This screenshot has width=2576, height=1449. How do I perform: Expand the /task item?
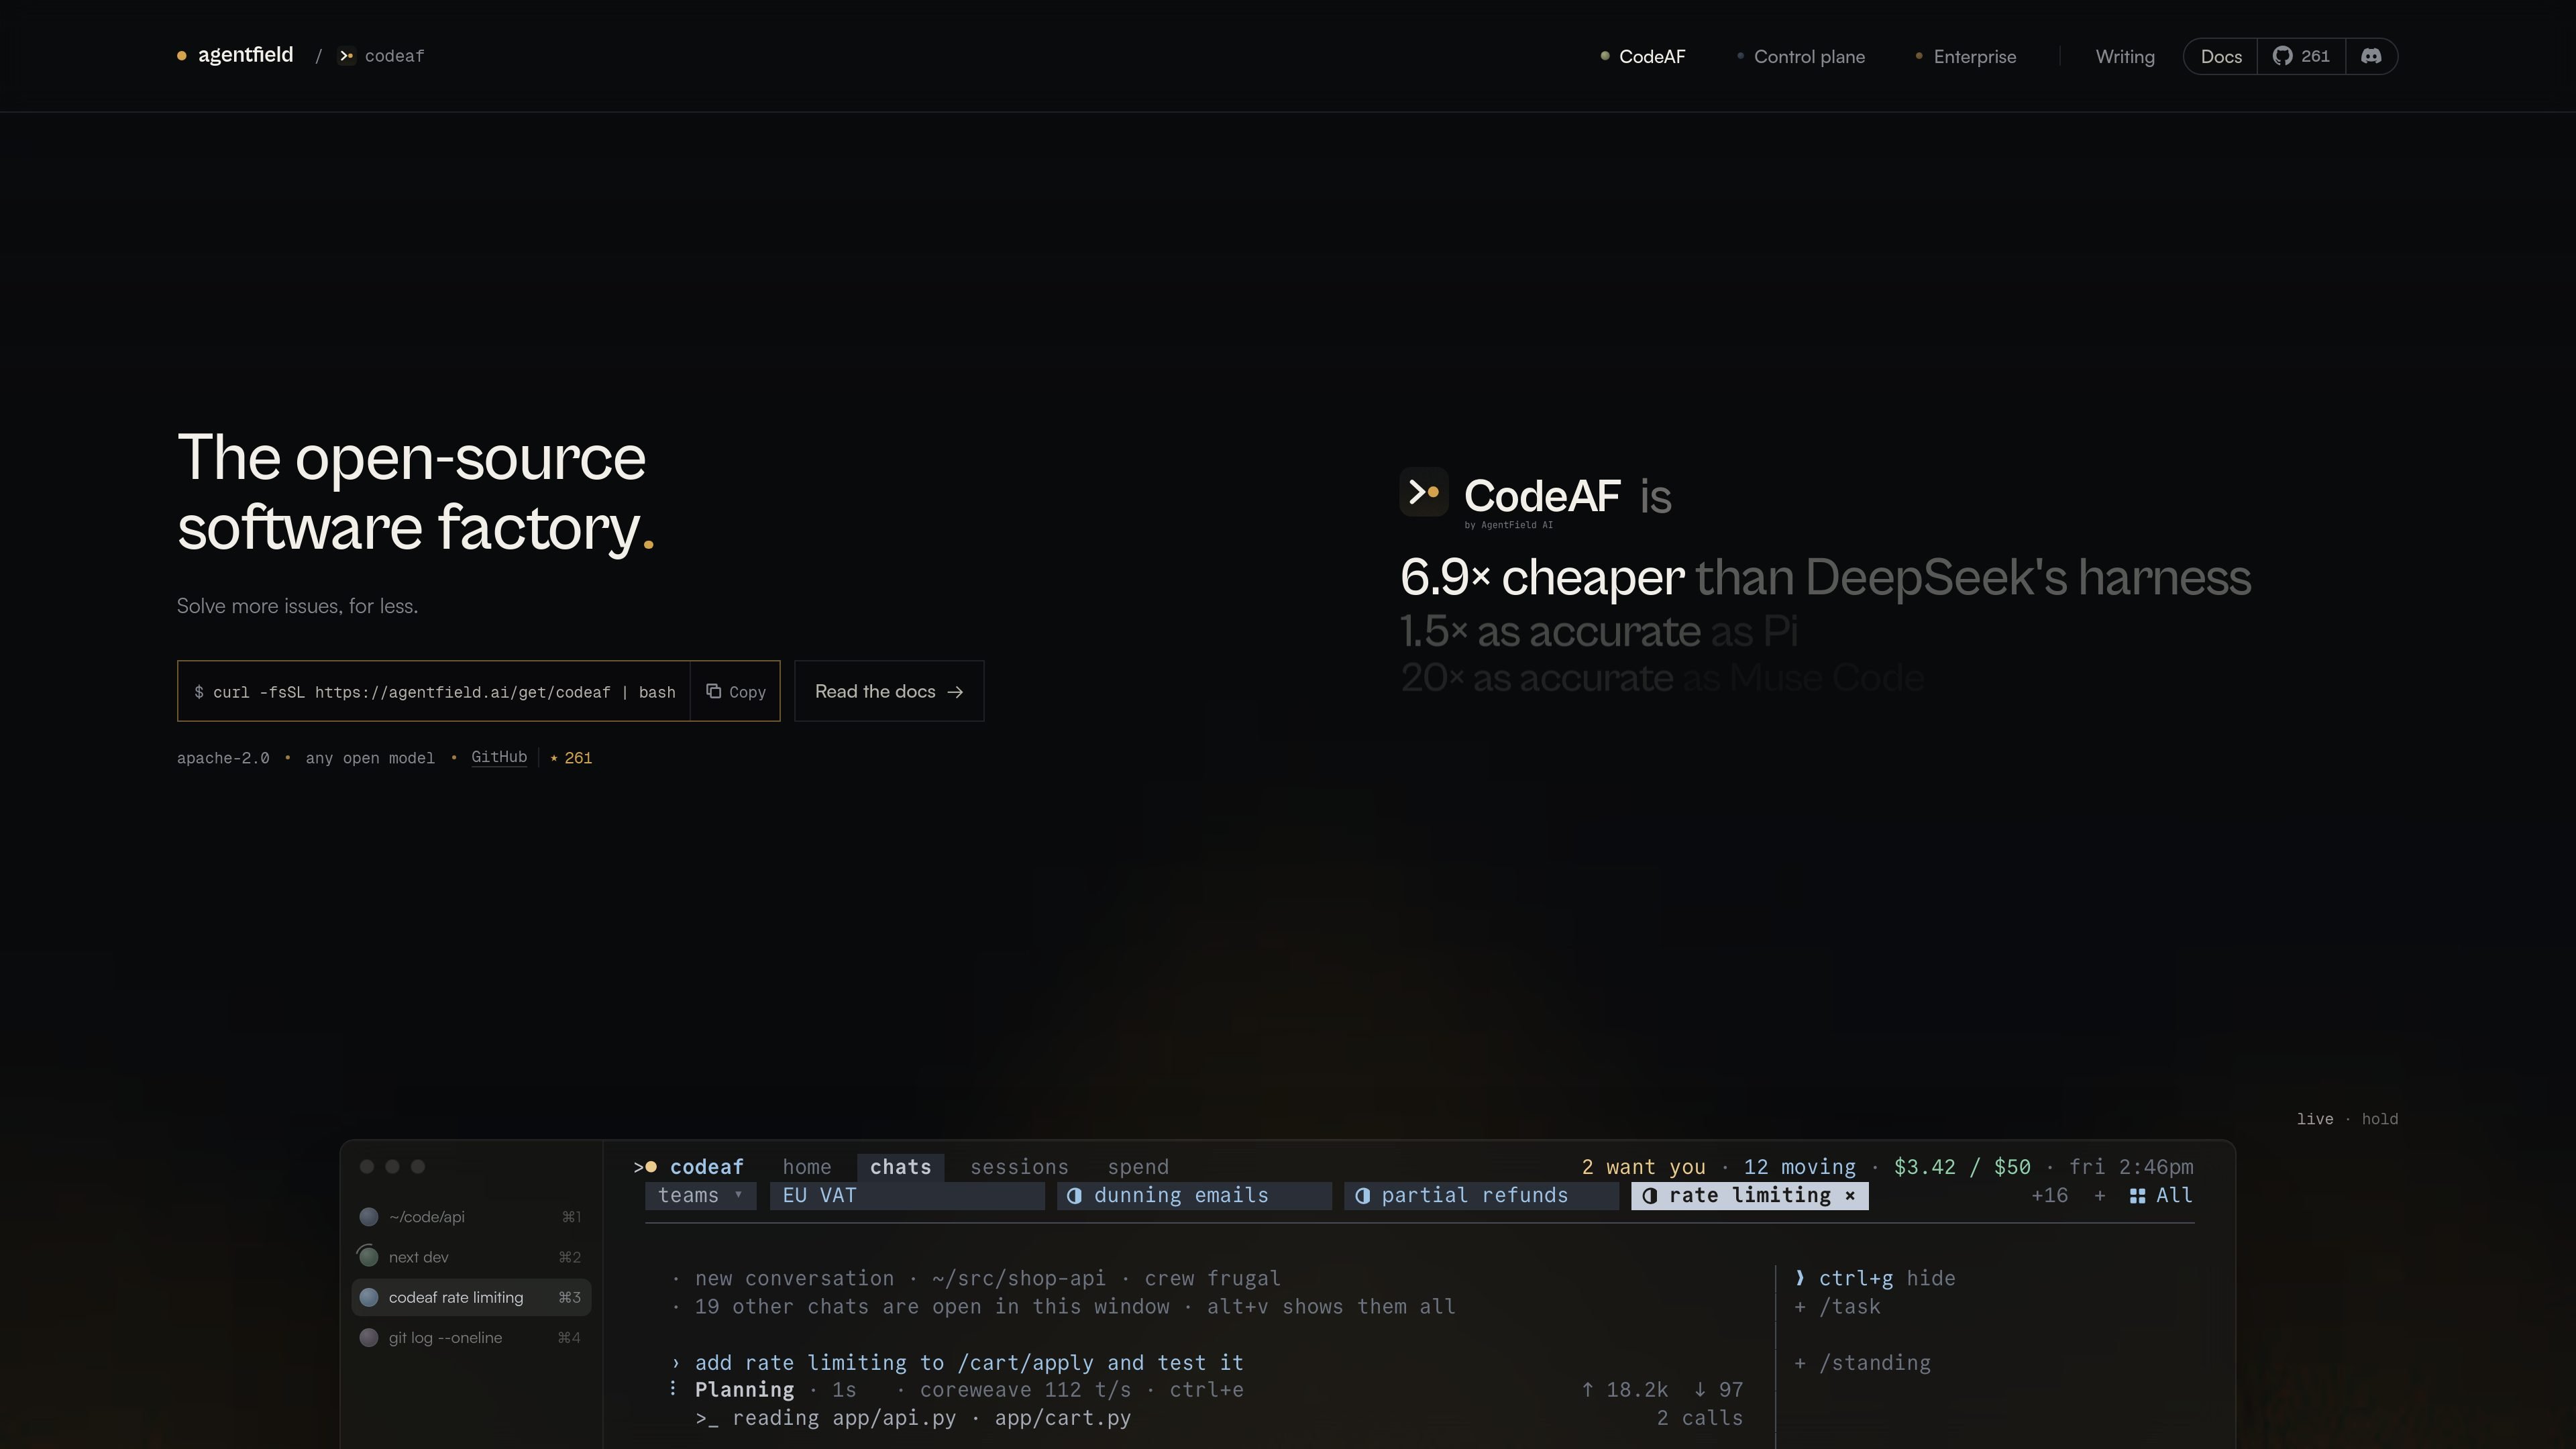1838,1306
